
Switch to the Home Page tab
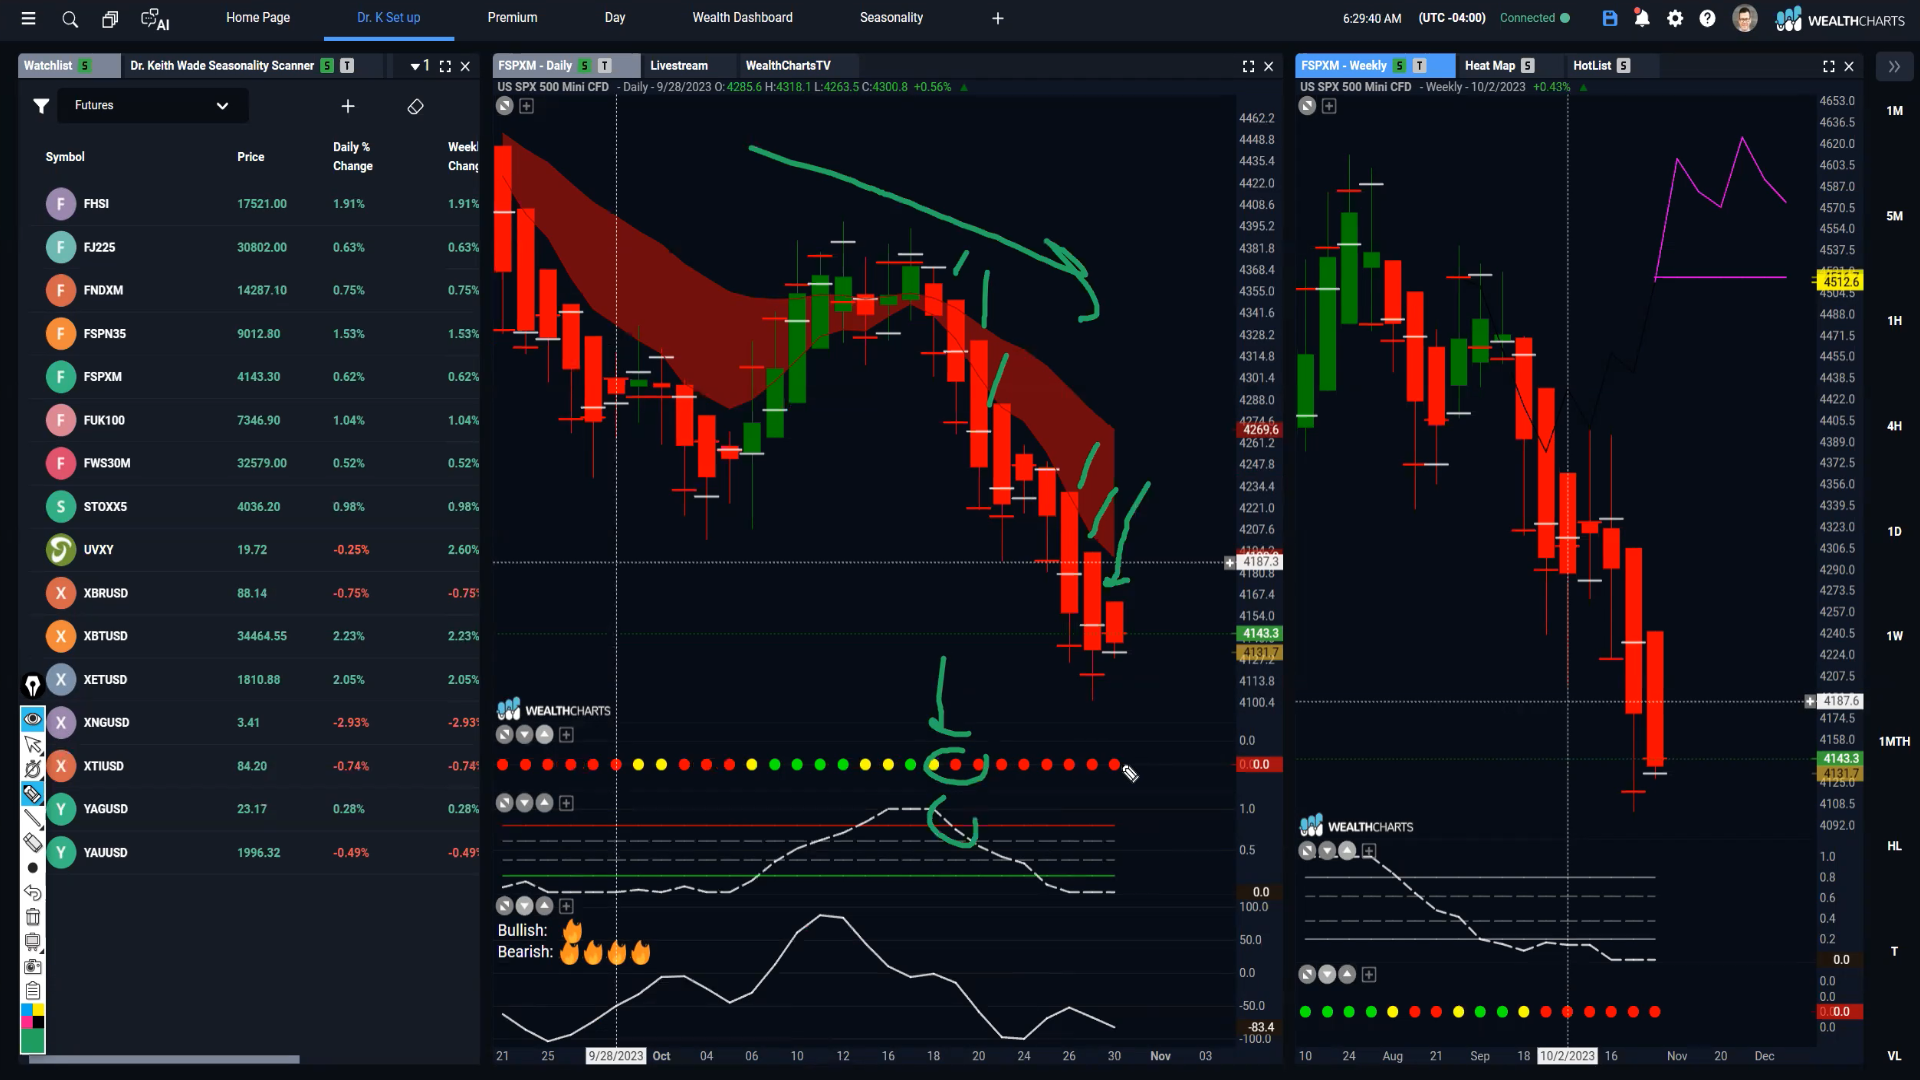pos(258,18)
